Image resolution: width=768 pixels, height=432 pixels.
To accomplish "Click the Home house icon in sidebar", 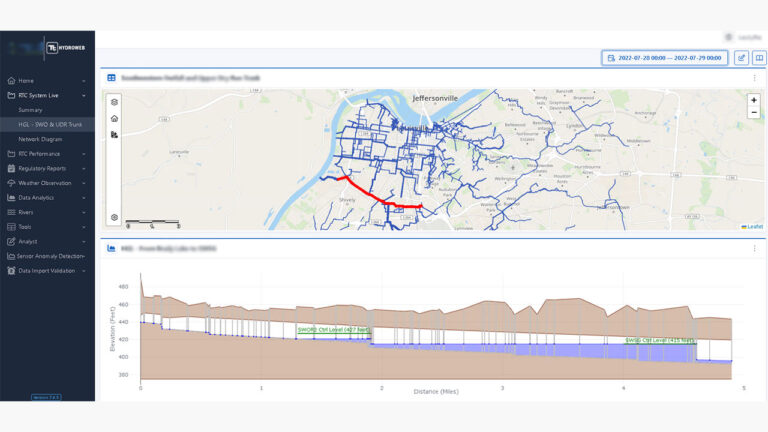I will tap(11, 80).
